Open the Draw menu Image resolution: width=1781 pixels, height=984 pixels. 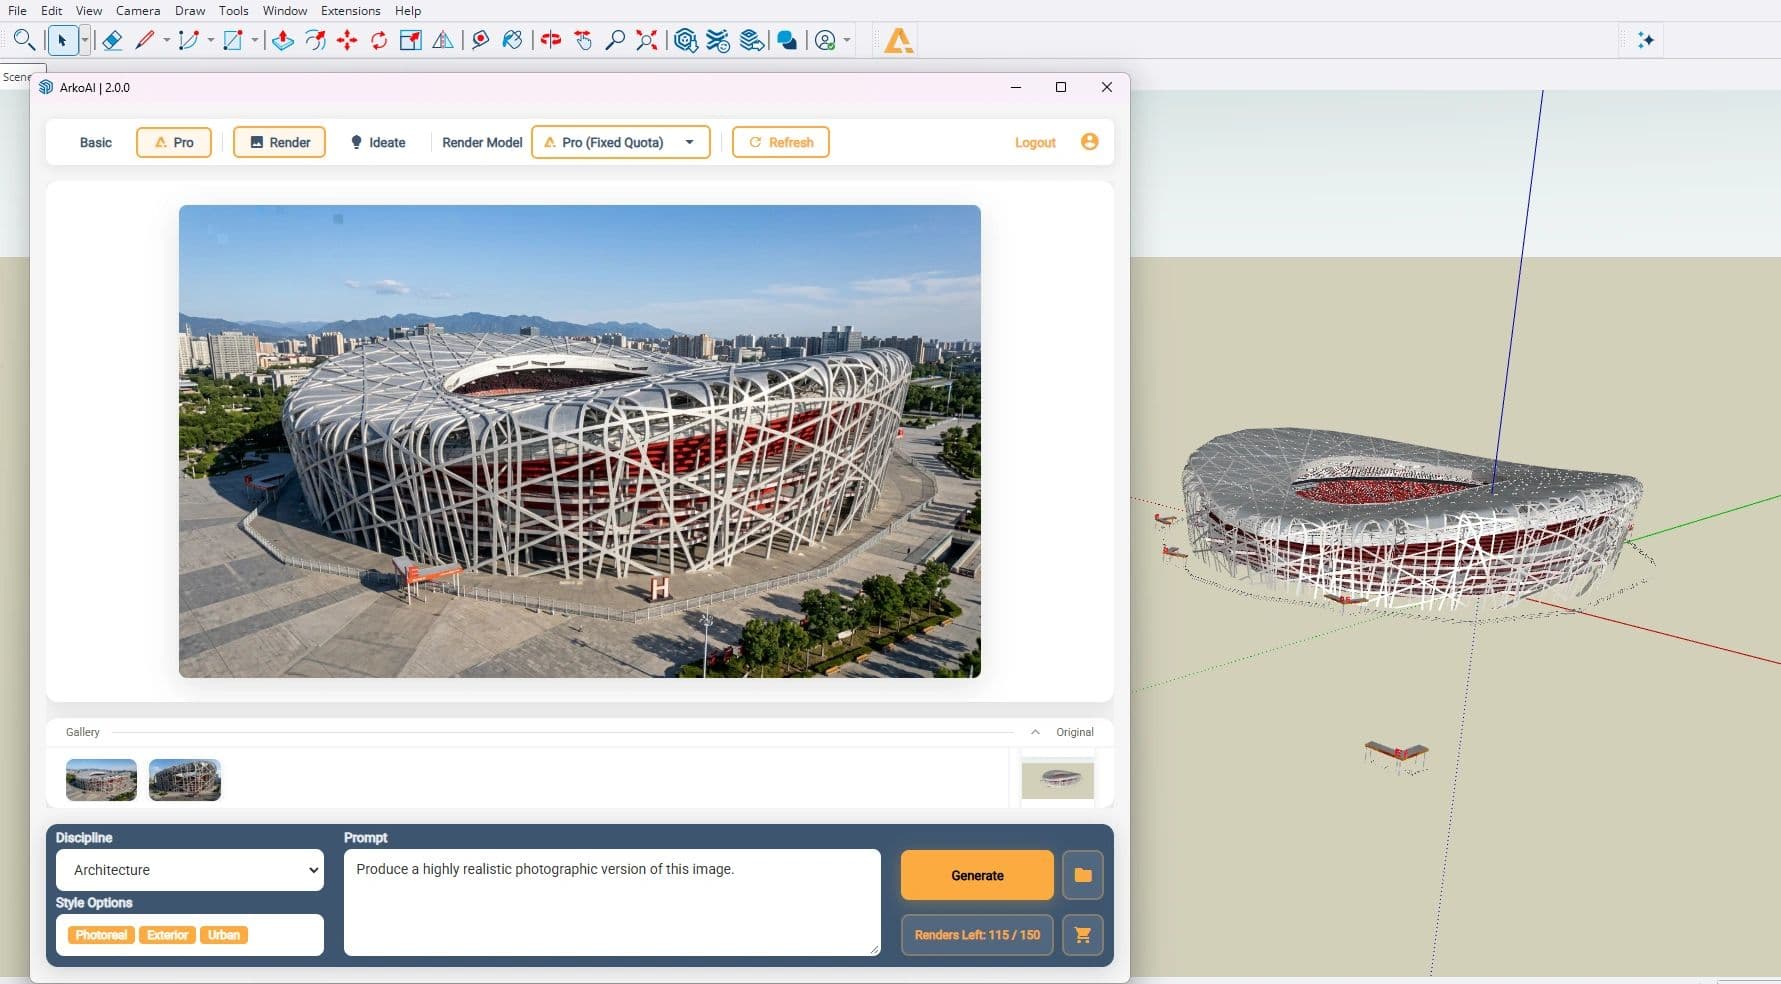[190, 10]
